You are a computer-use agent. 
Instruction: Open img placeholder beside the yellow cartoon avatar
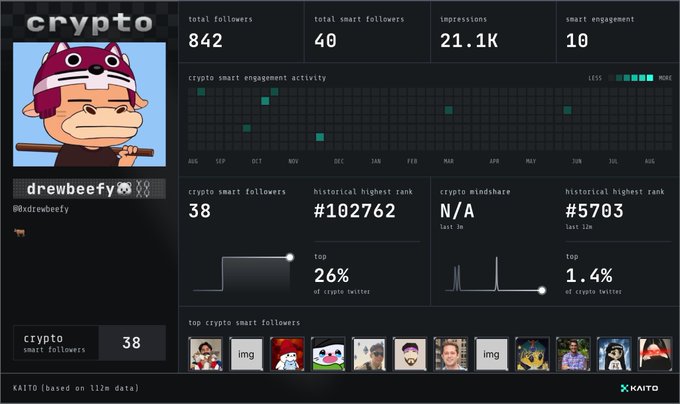[491, 354]
